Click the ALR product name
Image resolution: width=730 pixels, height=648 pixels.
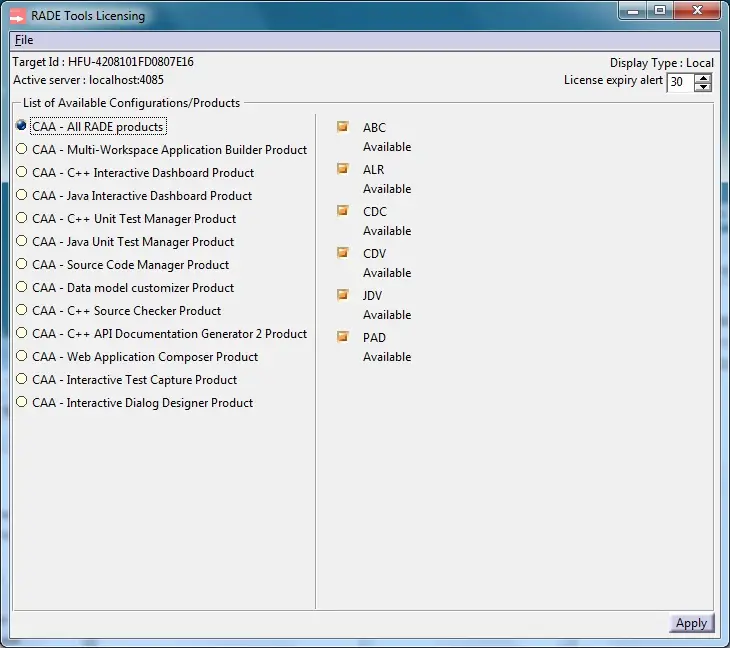pos(373,169)
